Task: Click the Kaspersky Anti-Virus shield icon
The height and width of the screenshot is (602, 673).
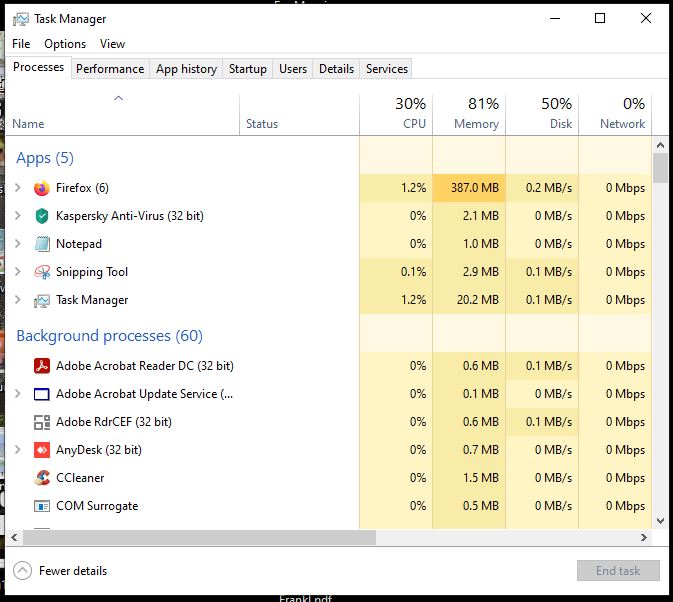Action: pos(42,216)
